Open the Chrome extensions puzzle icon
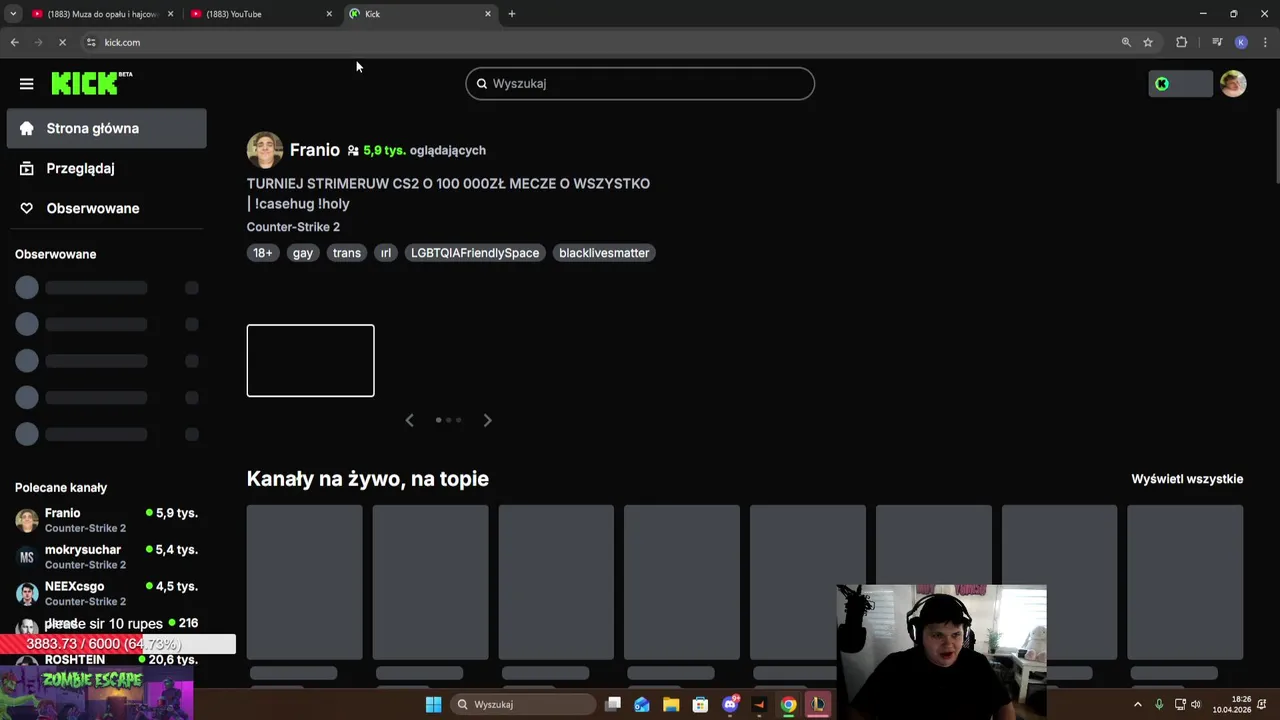Image resolution: width=1280 pixels, height=720 pixels. pos(1182,42)
